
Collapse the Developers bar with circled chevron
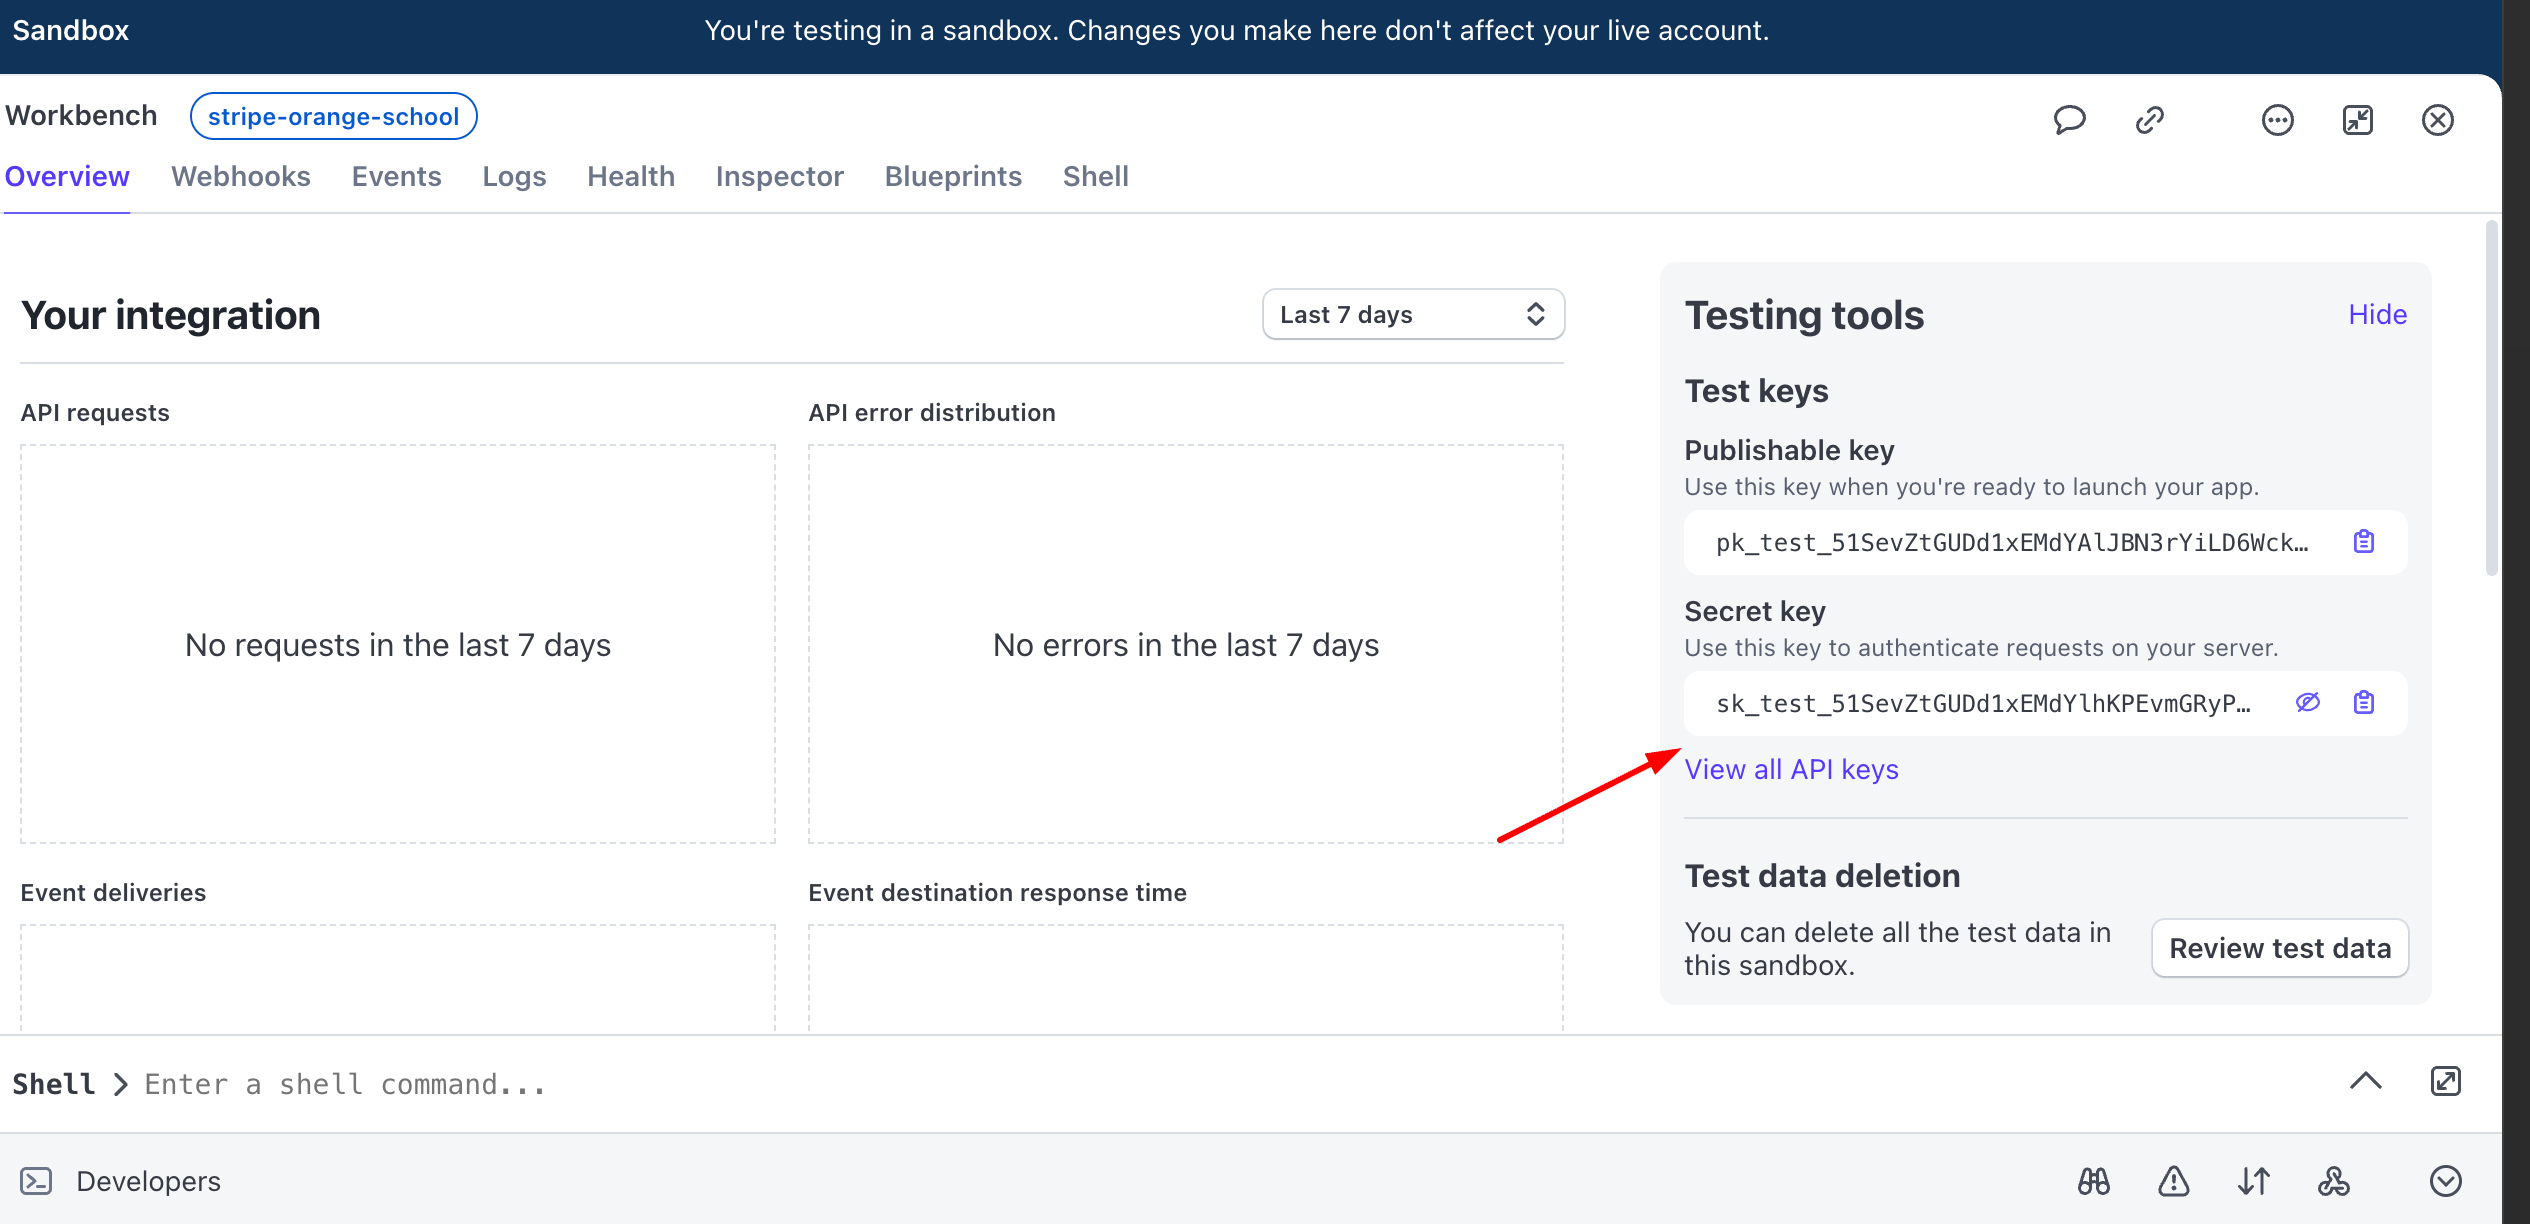tap(2445, 1181)
